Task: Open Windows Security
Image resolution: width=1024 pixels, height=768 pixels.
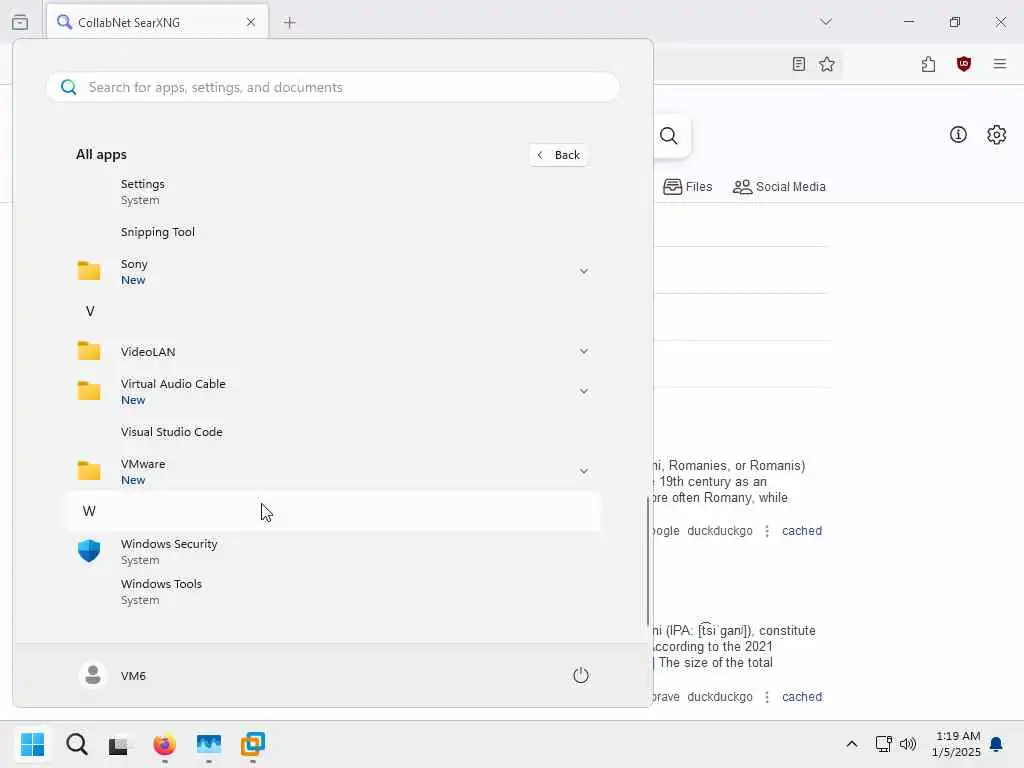Action: tap(333, 551)
